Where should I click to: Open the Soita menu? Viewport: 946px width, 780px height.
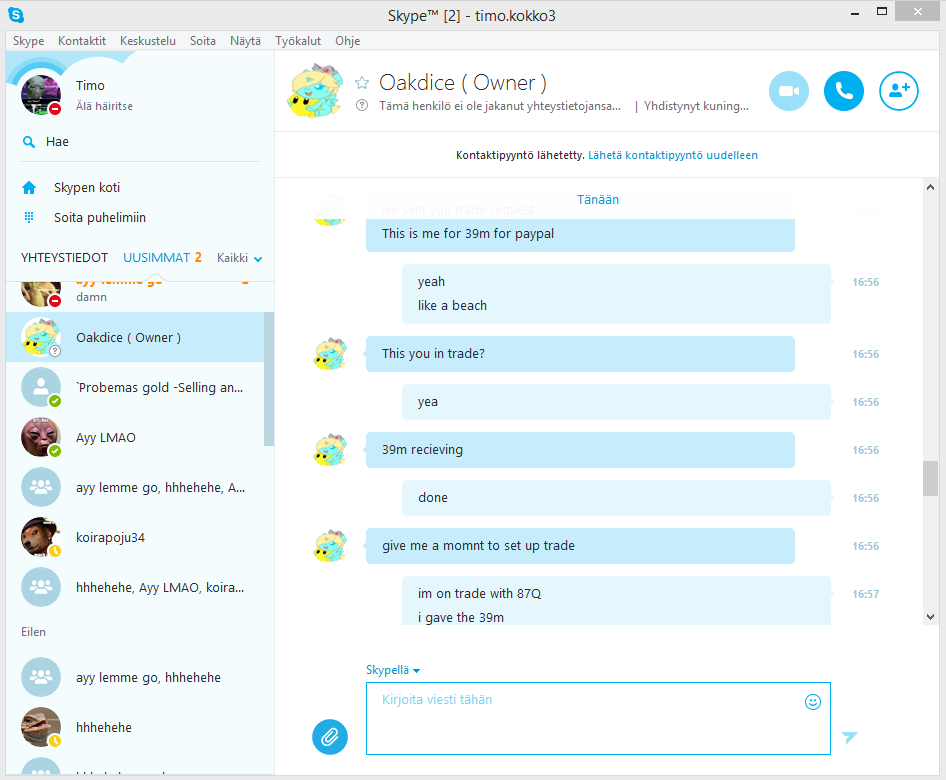pos(203,41)
